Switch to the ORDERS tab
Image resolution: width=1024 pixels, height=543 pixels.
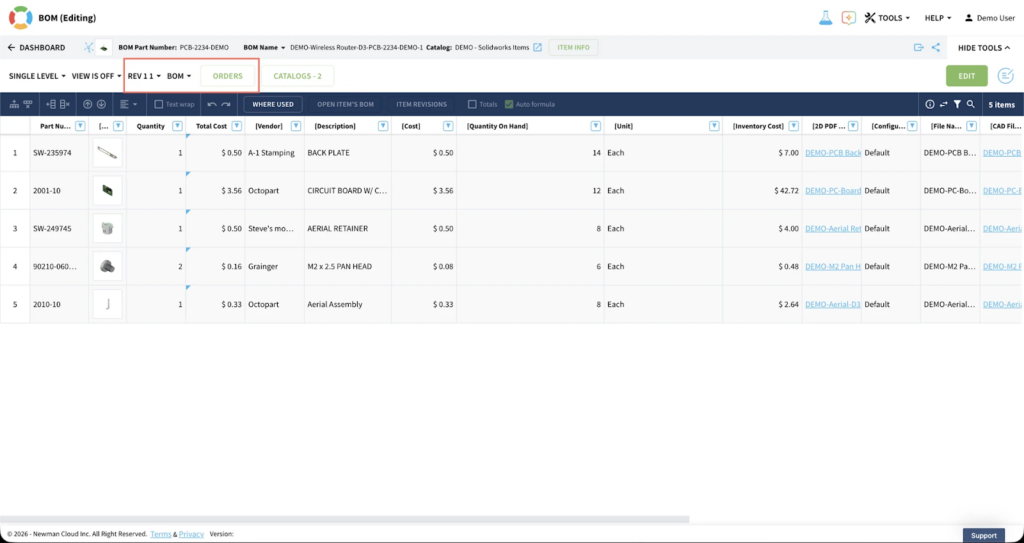point(228,76)
